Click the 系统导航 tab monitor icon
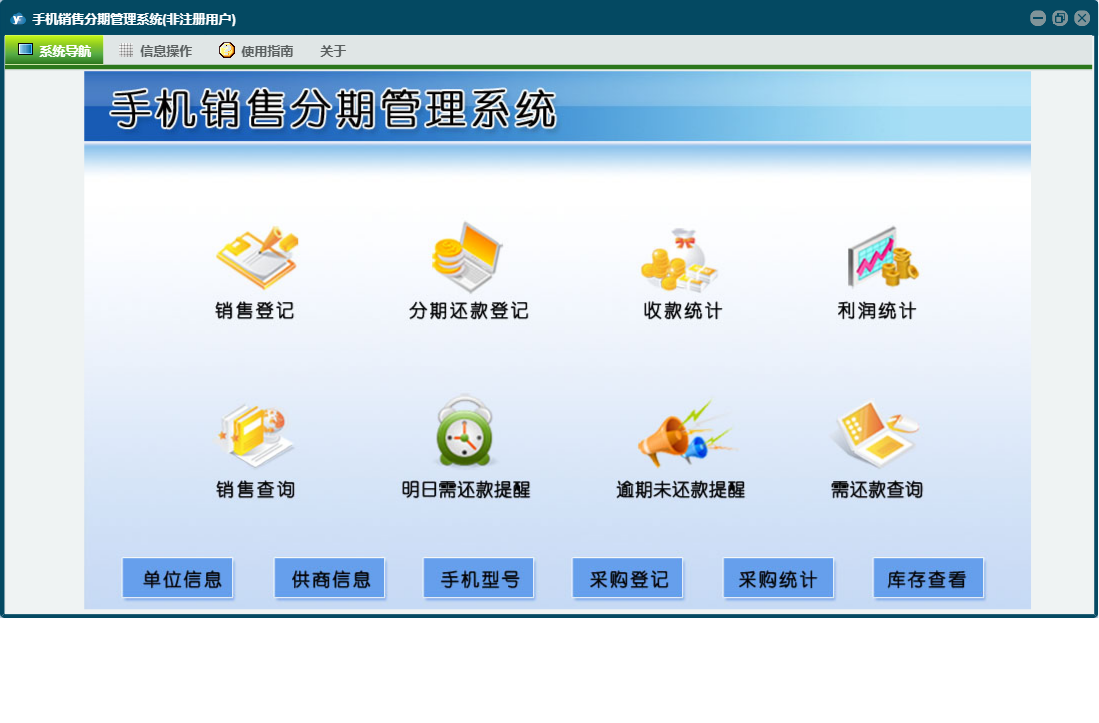The image size is (1099, 723). coord(25,49)
